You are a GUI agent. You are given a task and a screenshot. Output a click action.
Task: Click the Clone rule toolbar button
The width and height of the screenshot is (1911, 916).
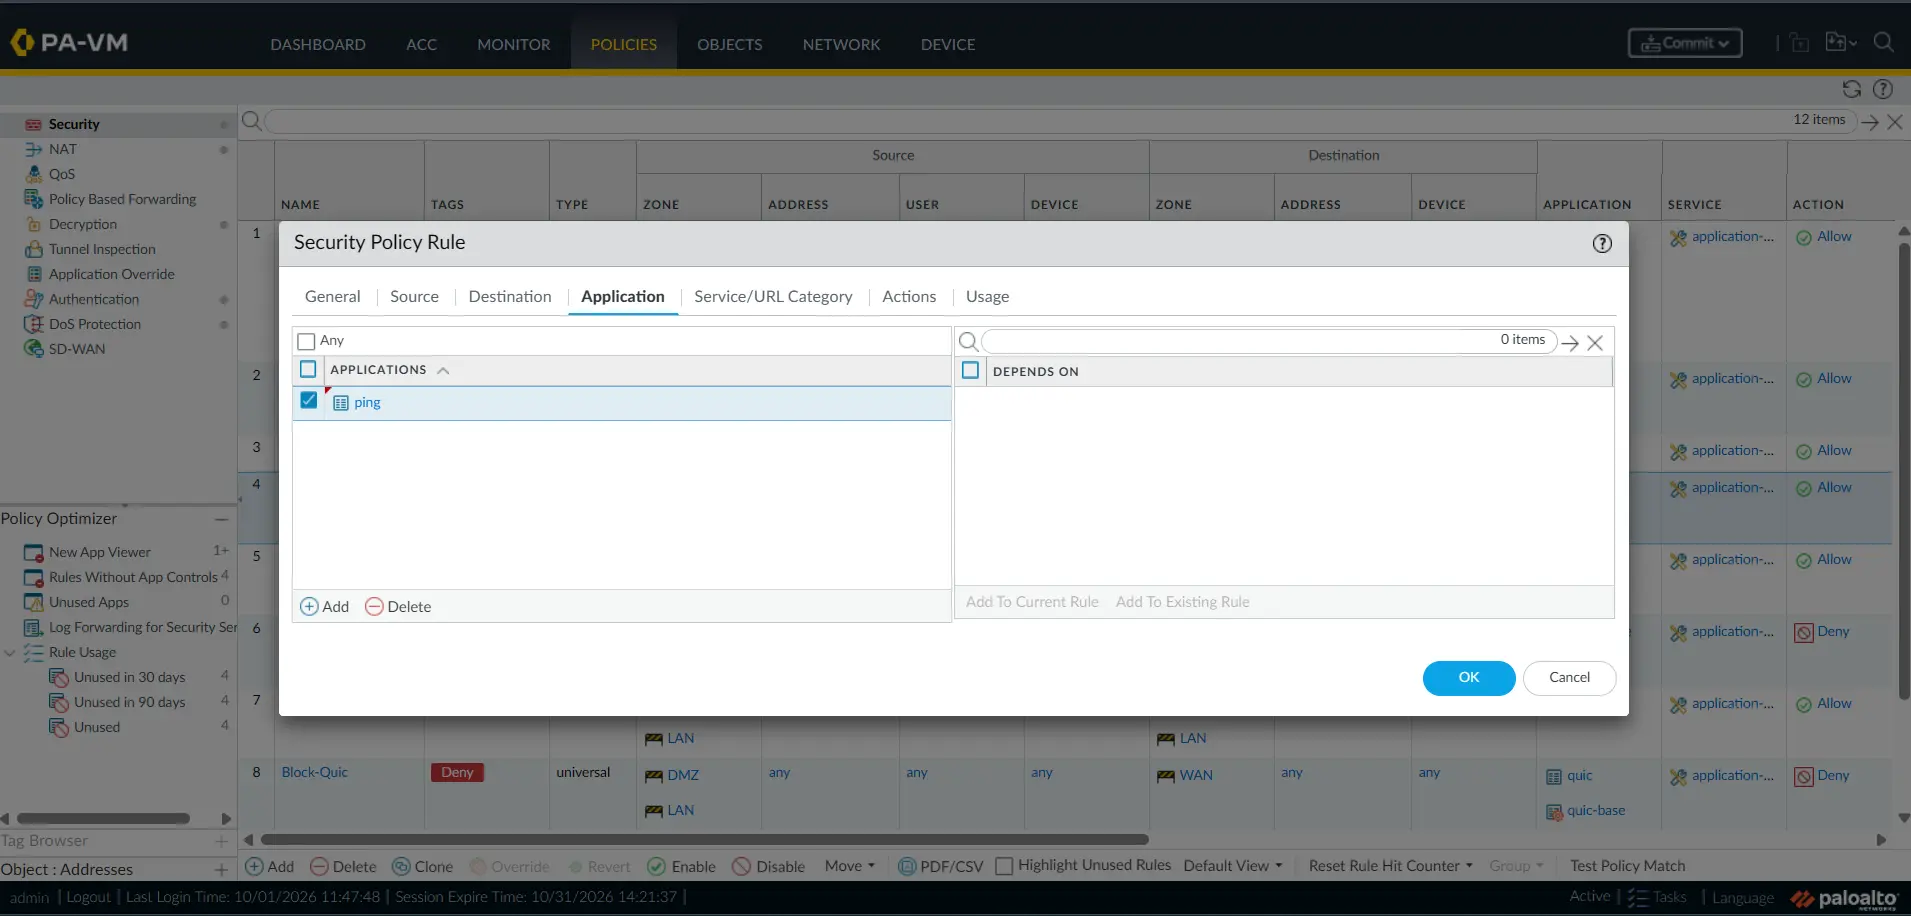pyautogui.click(x=422, y=866)
